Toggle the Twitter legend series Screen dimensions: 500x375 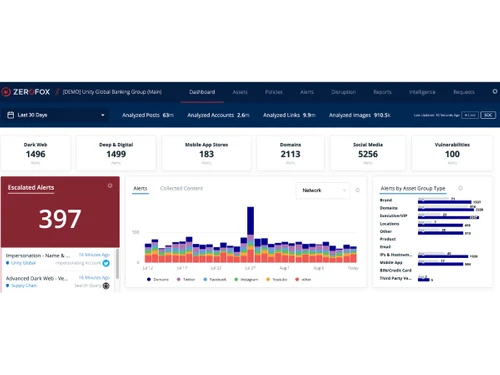tap(186, 279)
